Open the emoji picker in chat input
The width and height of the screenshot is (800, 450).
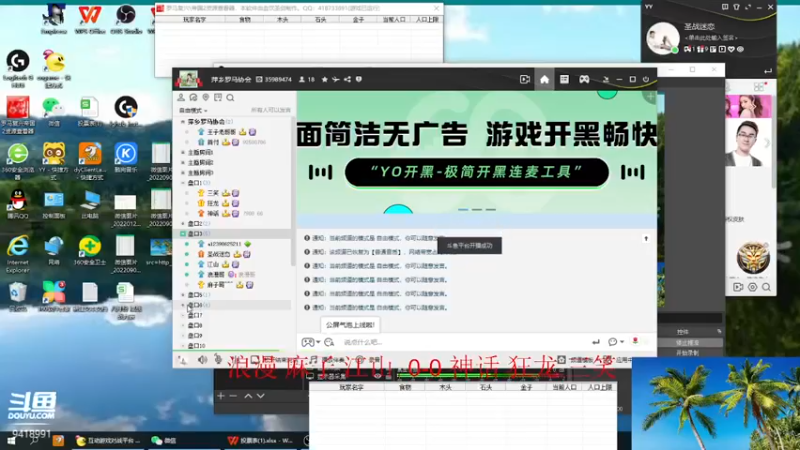(x=329, y=342)
